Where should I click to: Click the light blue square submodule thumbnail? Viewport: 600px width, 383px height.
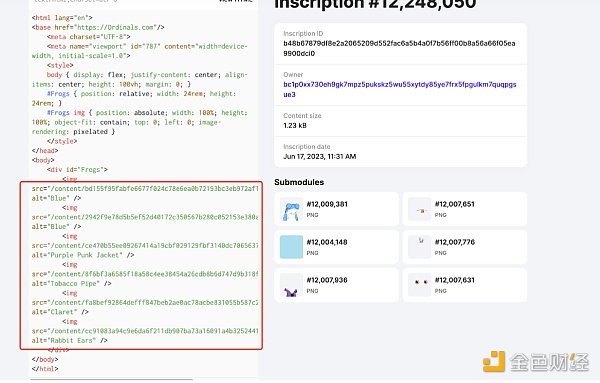click(291, 247)
